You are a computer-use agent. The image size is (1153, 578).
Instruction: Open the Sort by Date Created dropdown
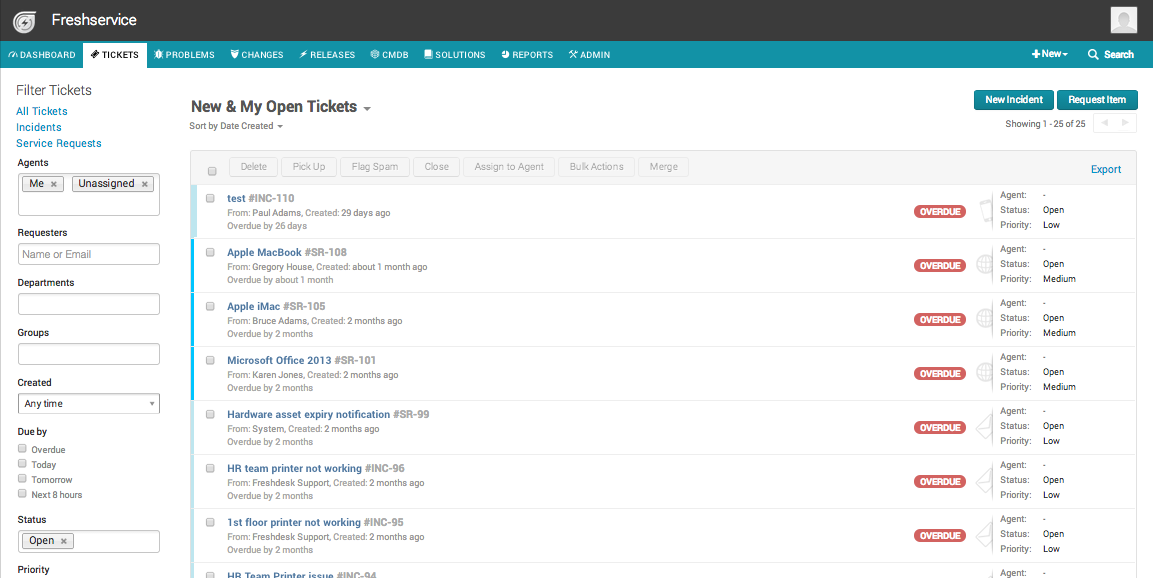(x=236, y=126)
